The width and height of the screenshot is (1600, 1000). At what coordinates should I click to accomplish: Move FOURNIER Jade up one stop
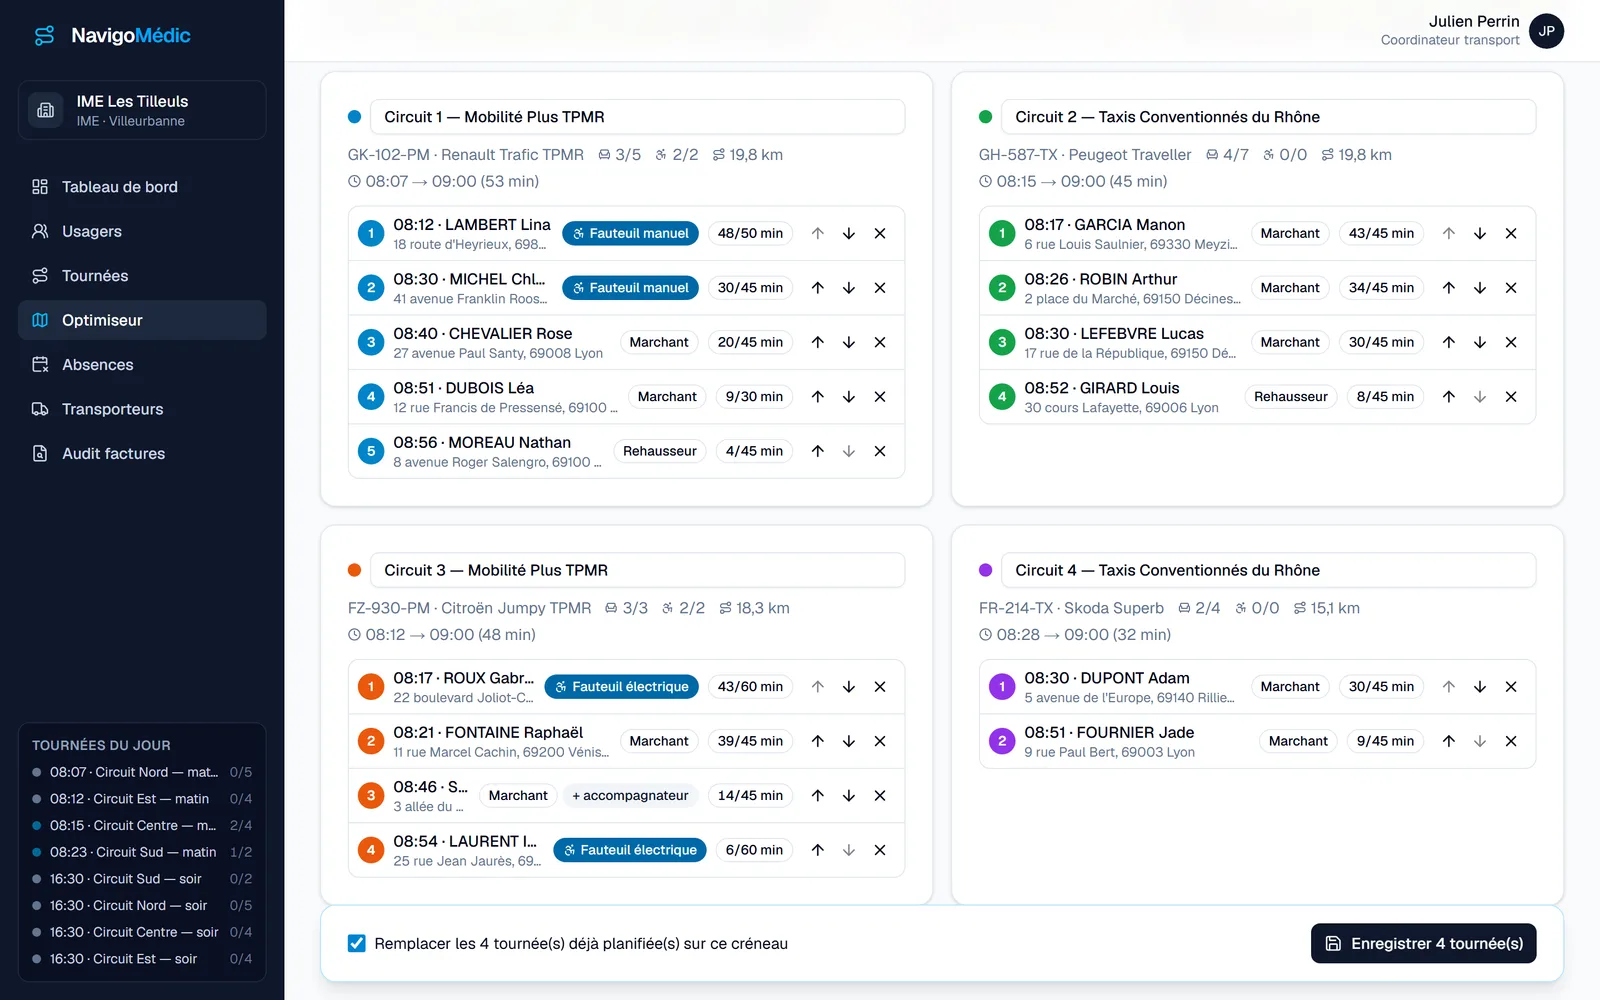point(1449,741)
